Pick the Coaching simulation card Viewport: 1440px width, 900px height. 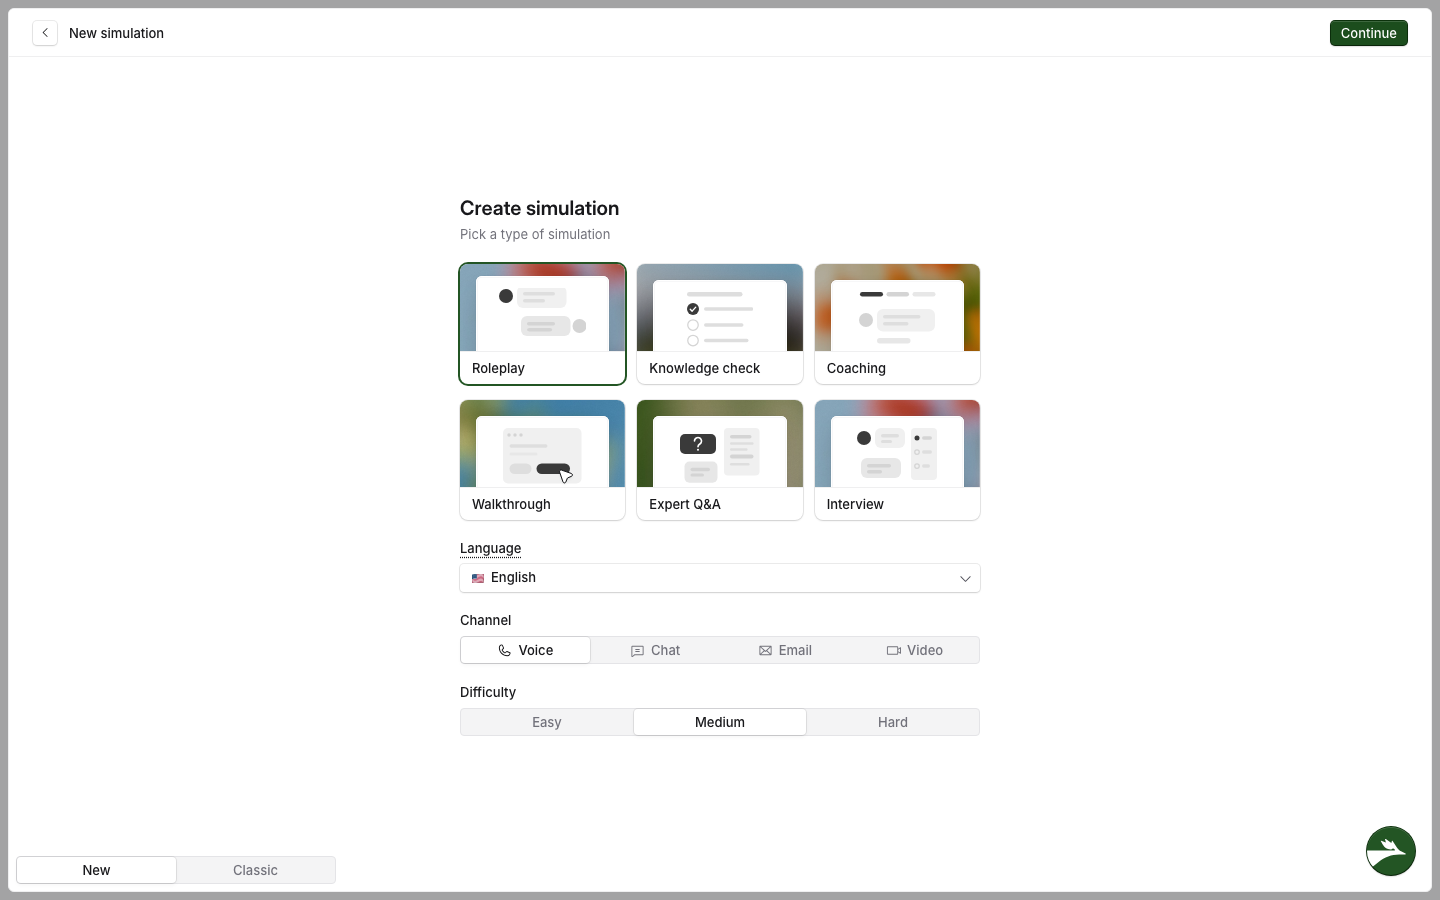click(897, 324)
